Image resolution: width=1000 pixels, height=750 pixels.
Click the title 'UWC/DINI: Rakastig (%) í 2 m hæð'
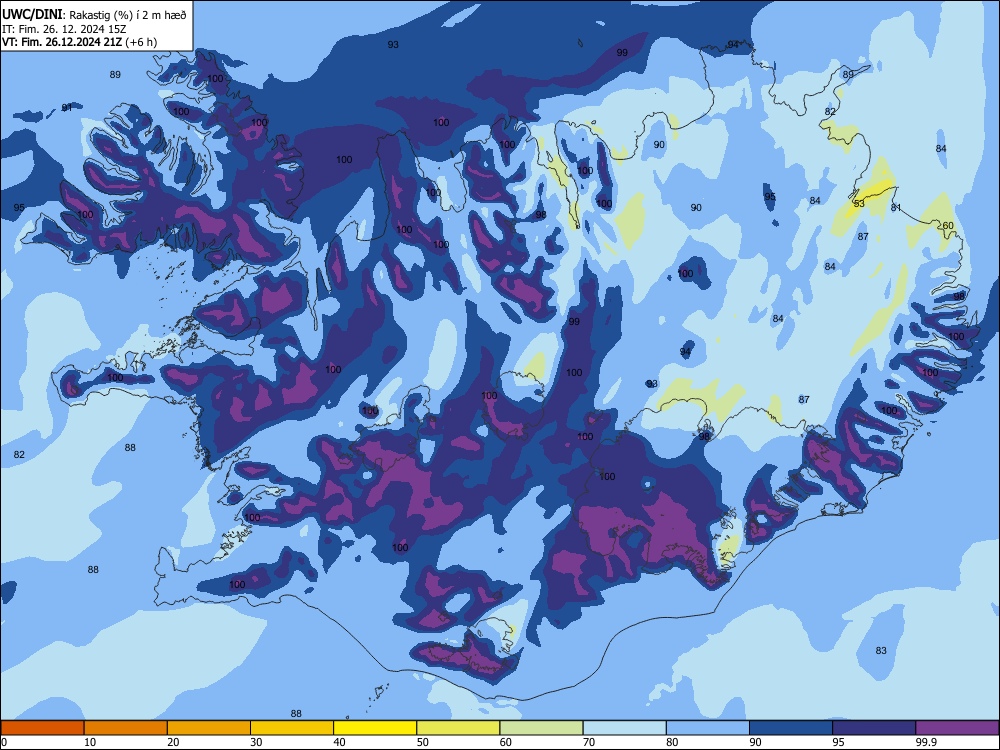[x=94, y=14]
